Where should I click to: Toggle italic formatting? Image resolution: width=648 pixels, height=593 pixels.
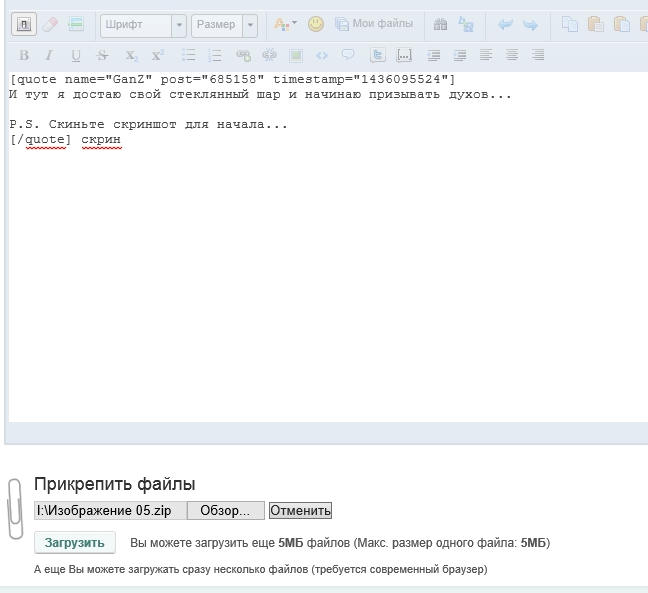tap(50, 55)
